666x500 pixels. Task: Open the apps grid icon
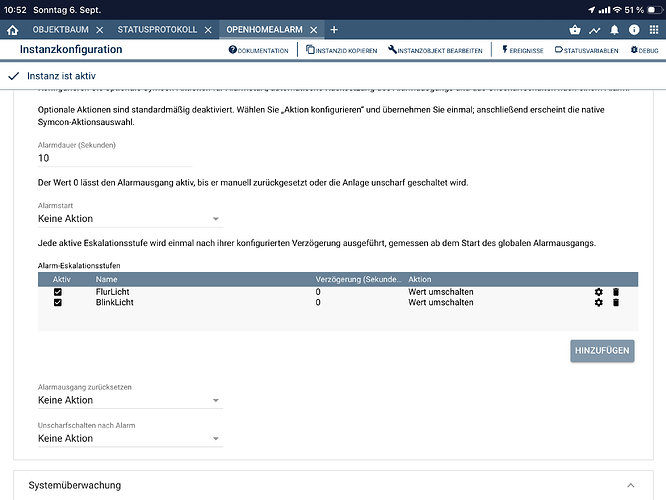click(x=654, y=29)
